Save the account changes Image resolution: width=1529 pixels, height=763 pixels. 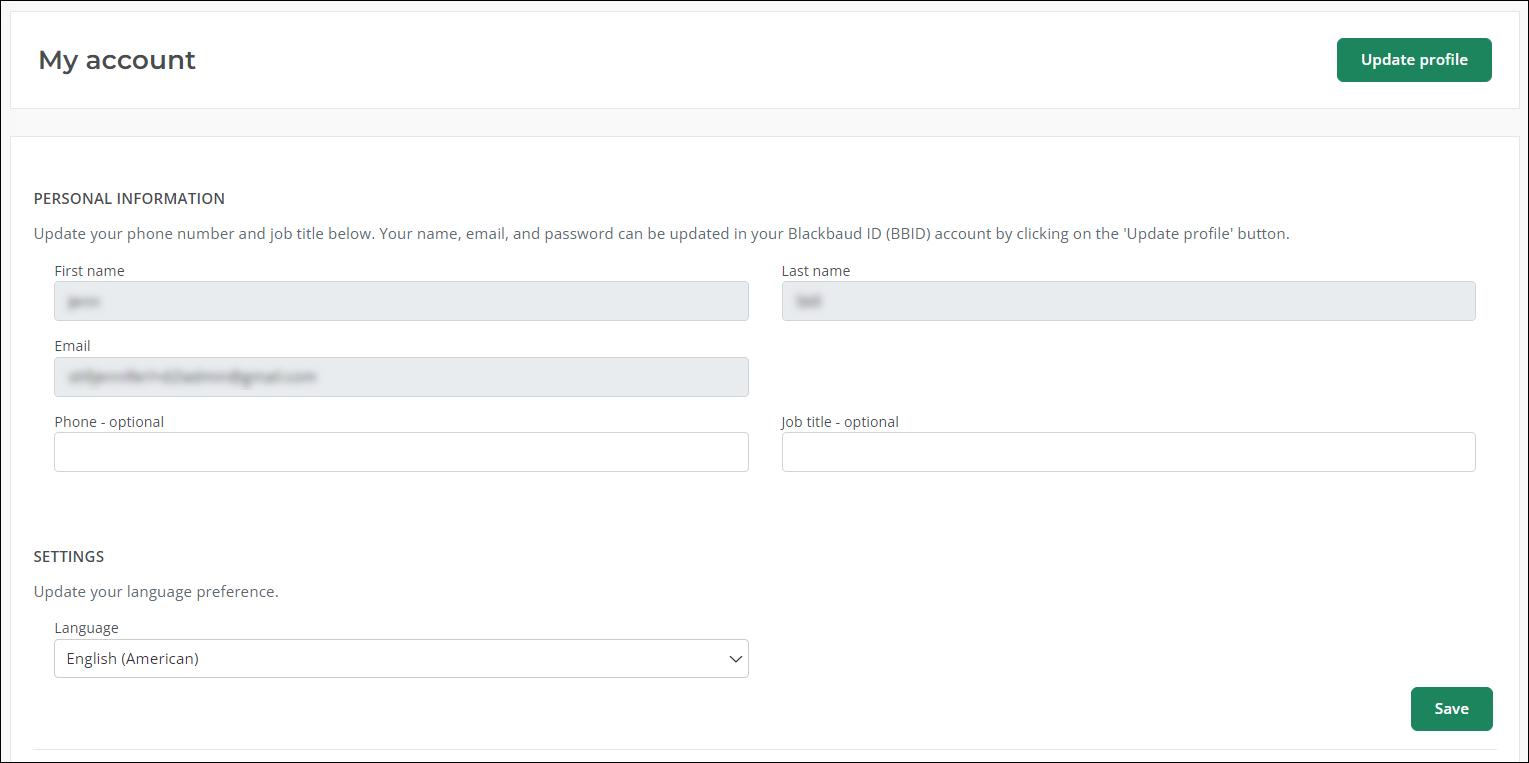click(x=1451, y=709)
